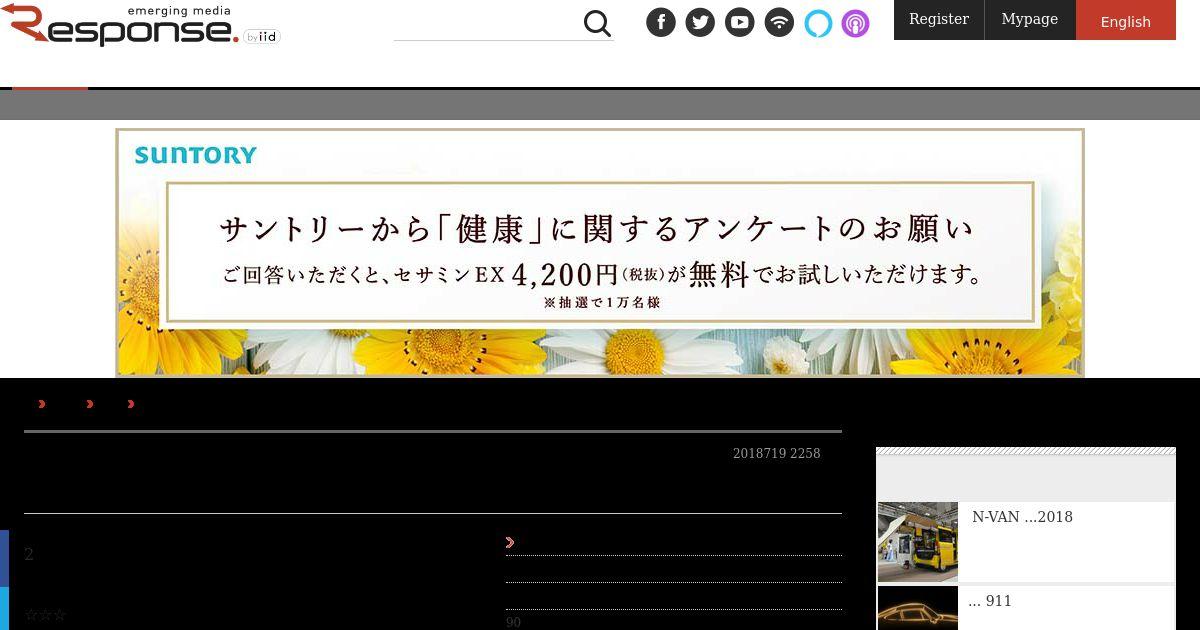Click the Suntory logo in the banner
The height and width of the screenshot is (630, 1200).
(x=196, y=155)
